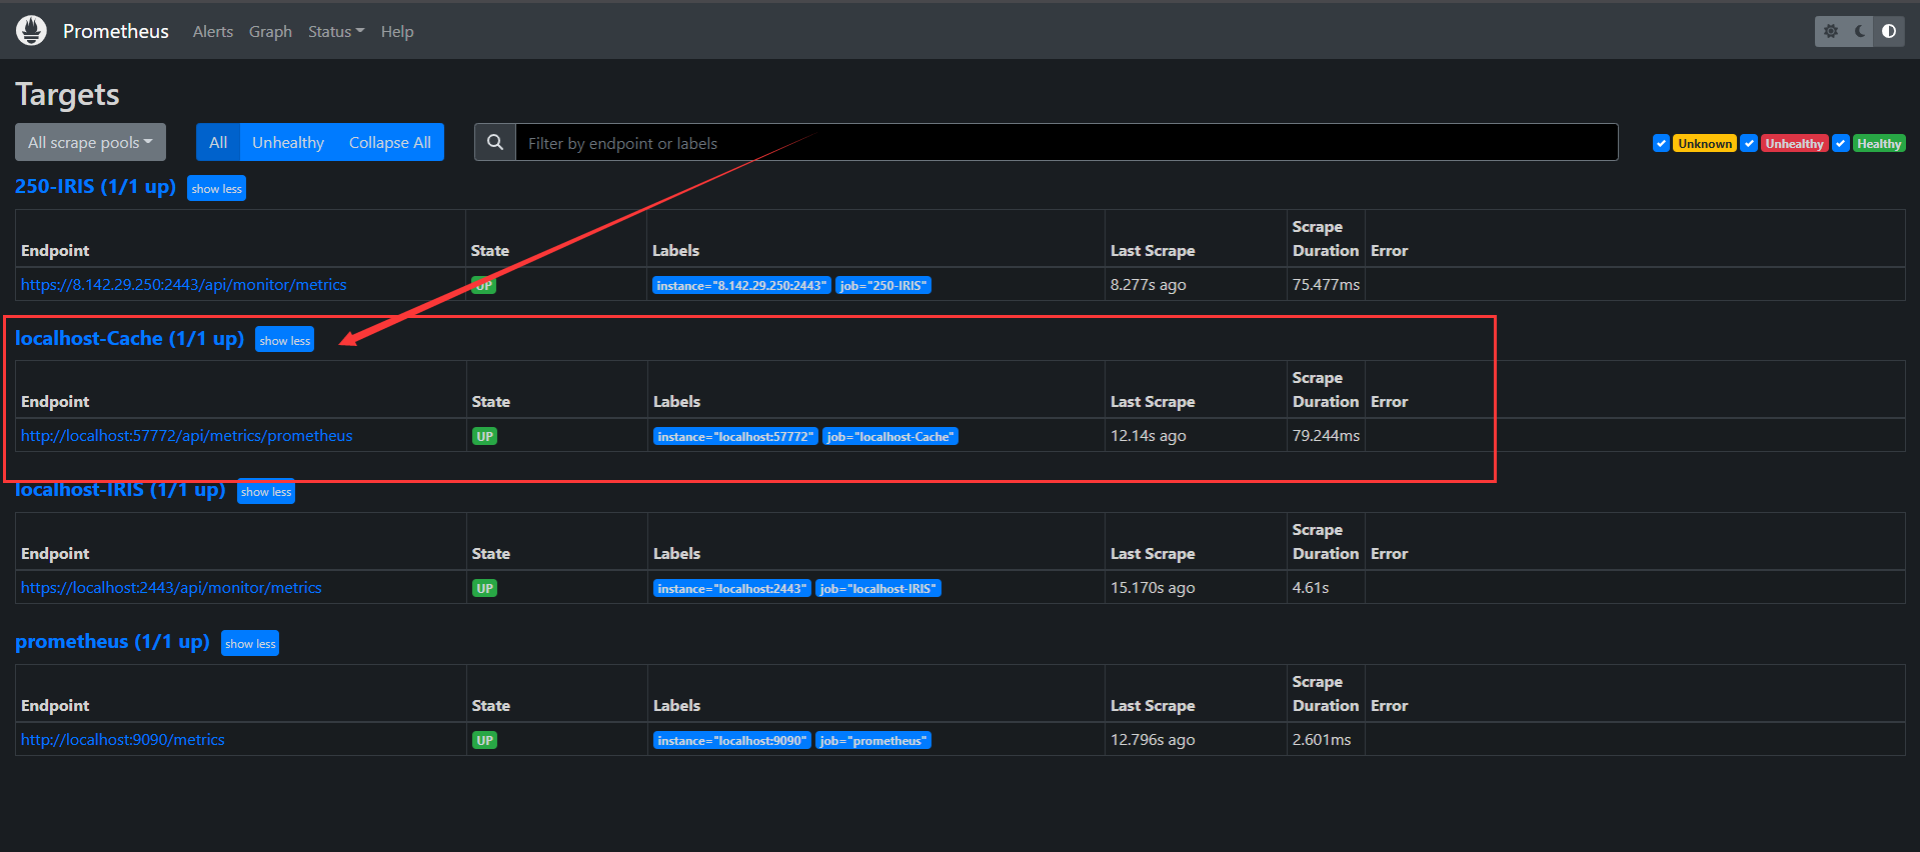Image resolution: width=1920 pixels, height=852 pixels.
Task: Click instance="localhost:2443" label badge
Action: [732, 589]
